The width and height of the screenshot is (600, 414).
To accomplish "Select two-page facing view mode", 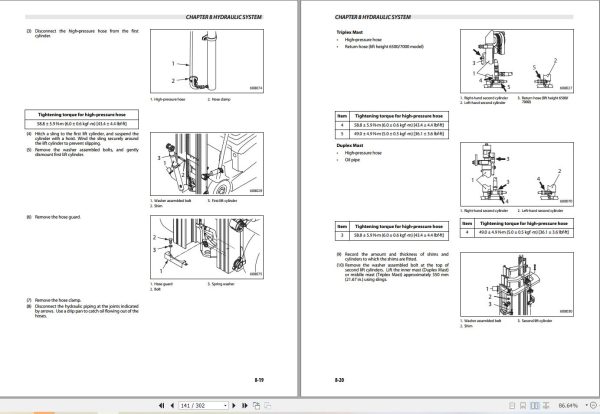I will [x=535, y=405].
